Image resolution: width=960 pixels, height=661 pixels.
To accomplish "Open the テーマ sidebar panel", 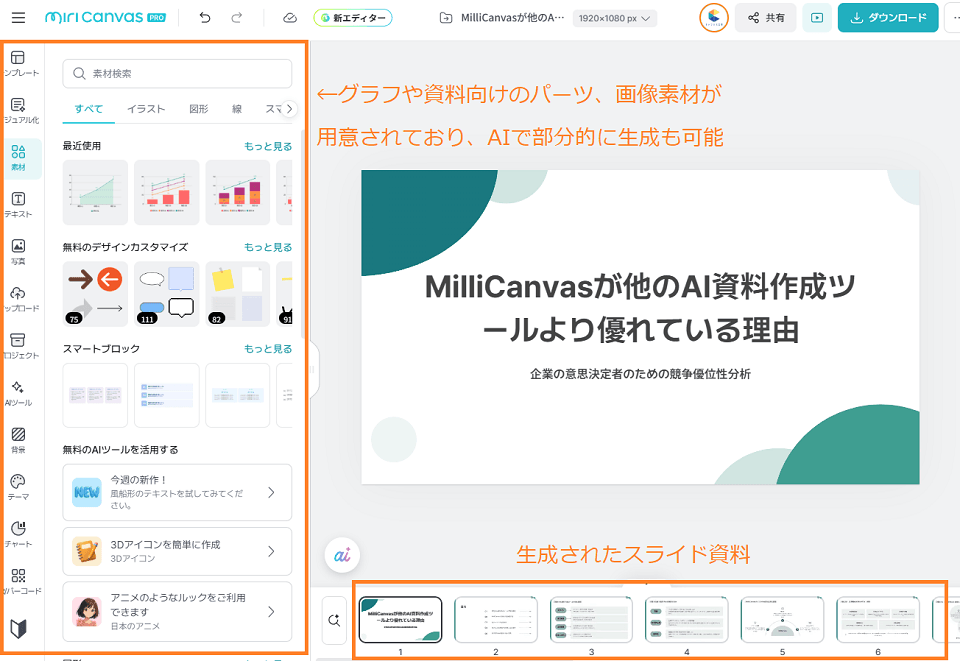I will (18, 488).
